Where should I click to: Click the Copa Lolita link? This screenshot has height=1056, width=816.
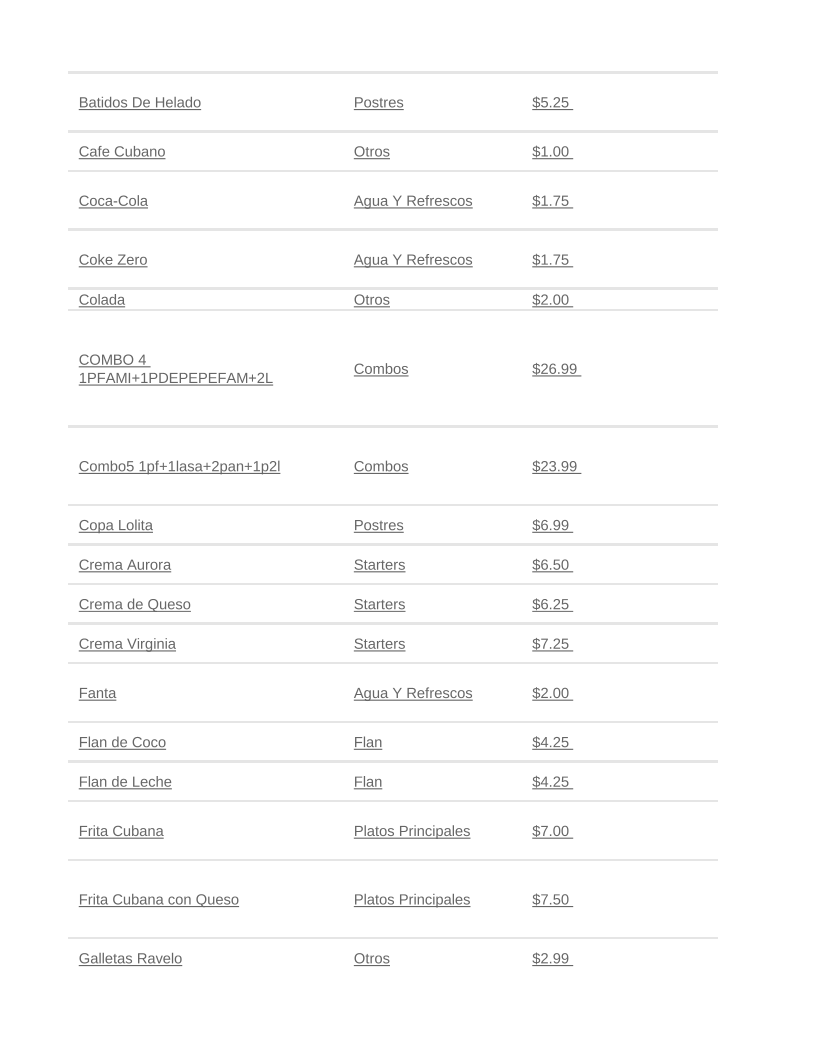[115, 526]
